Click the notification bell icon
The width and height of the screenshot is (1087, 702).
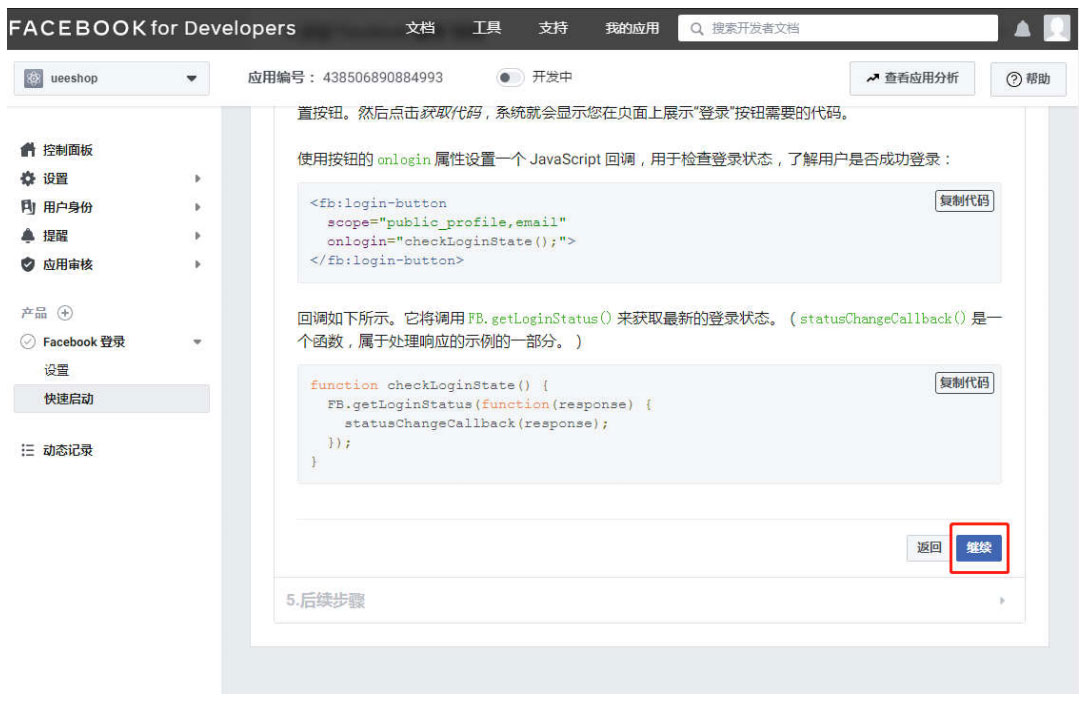[1022, 29]
